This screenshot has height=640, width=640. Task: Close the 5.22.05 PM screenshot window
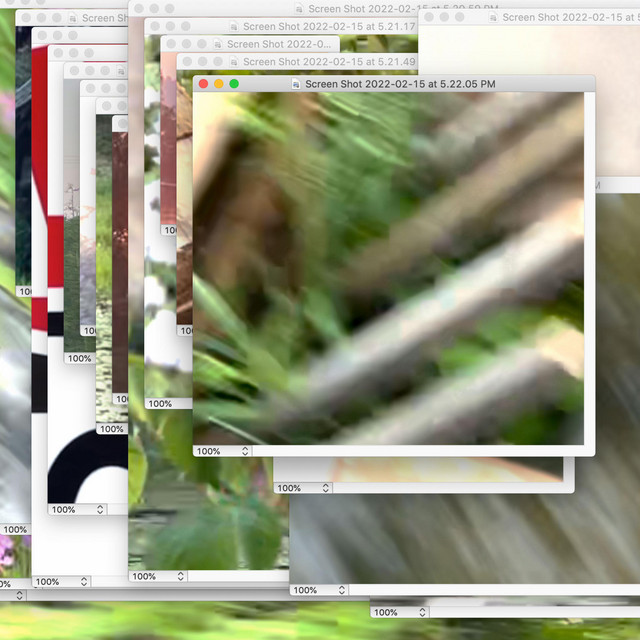pyautogui.click(x=204, y=85)
